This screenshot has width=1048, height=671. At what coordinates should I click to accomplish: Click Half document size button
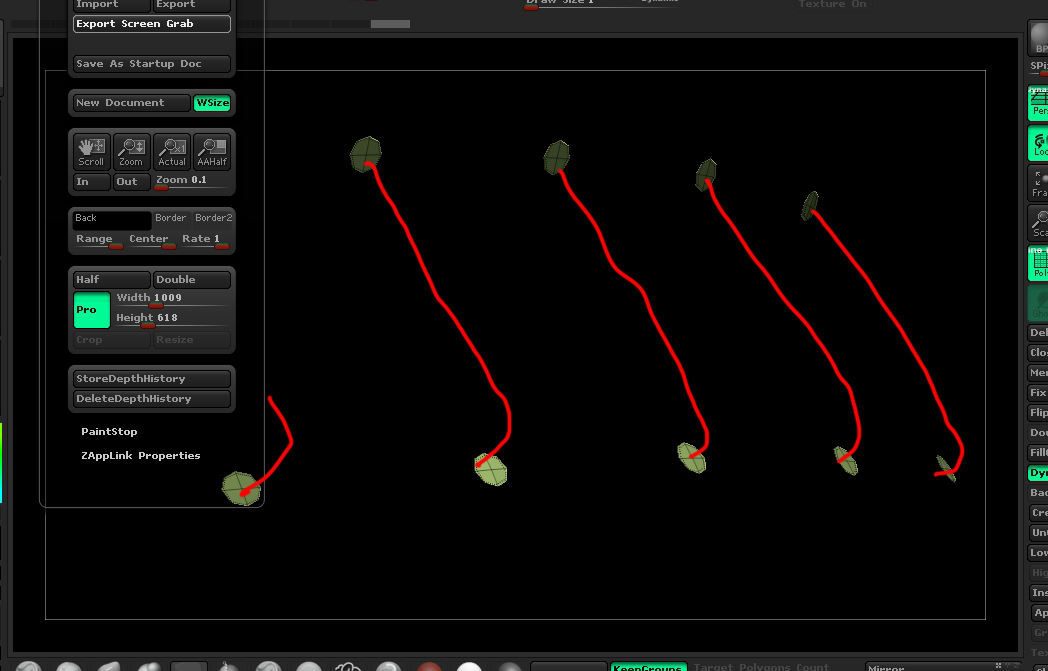click(112, 280)
